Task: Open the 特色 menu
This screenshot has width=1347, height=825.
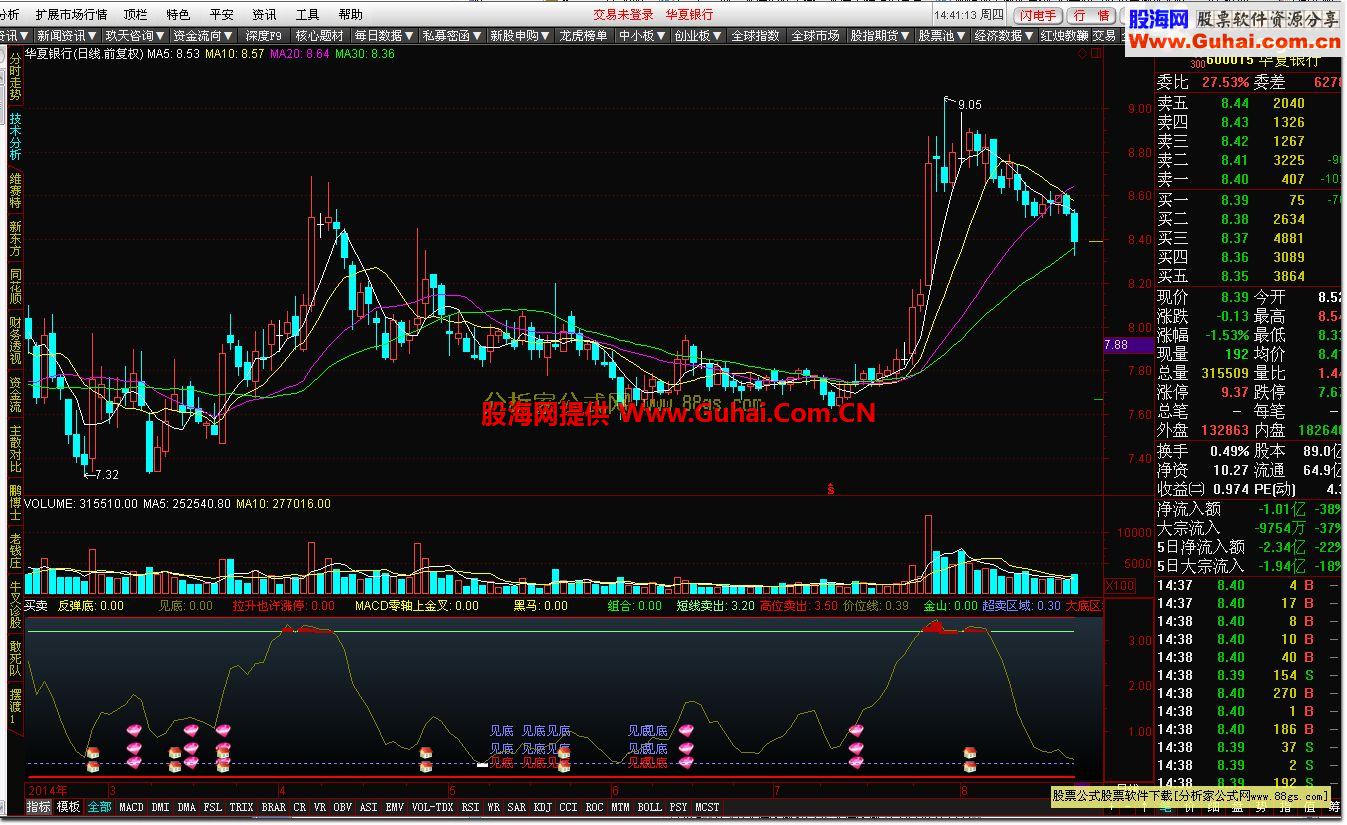Action: pos(178,15)
